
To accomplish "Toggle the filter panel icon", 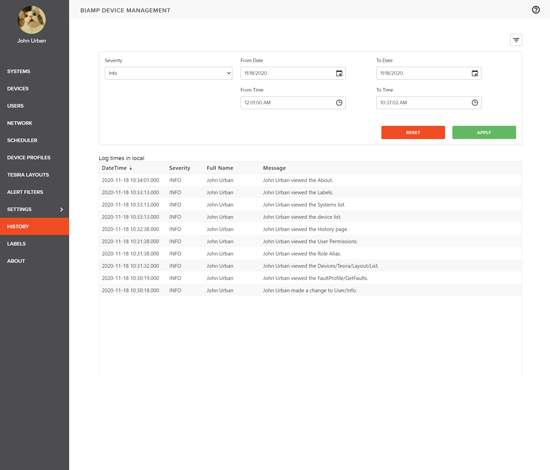I will pyautogui.click(x=516, y=40).
